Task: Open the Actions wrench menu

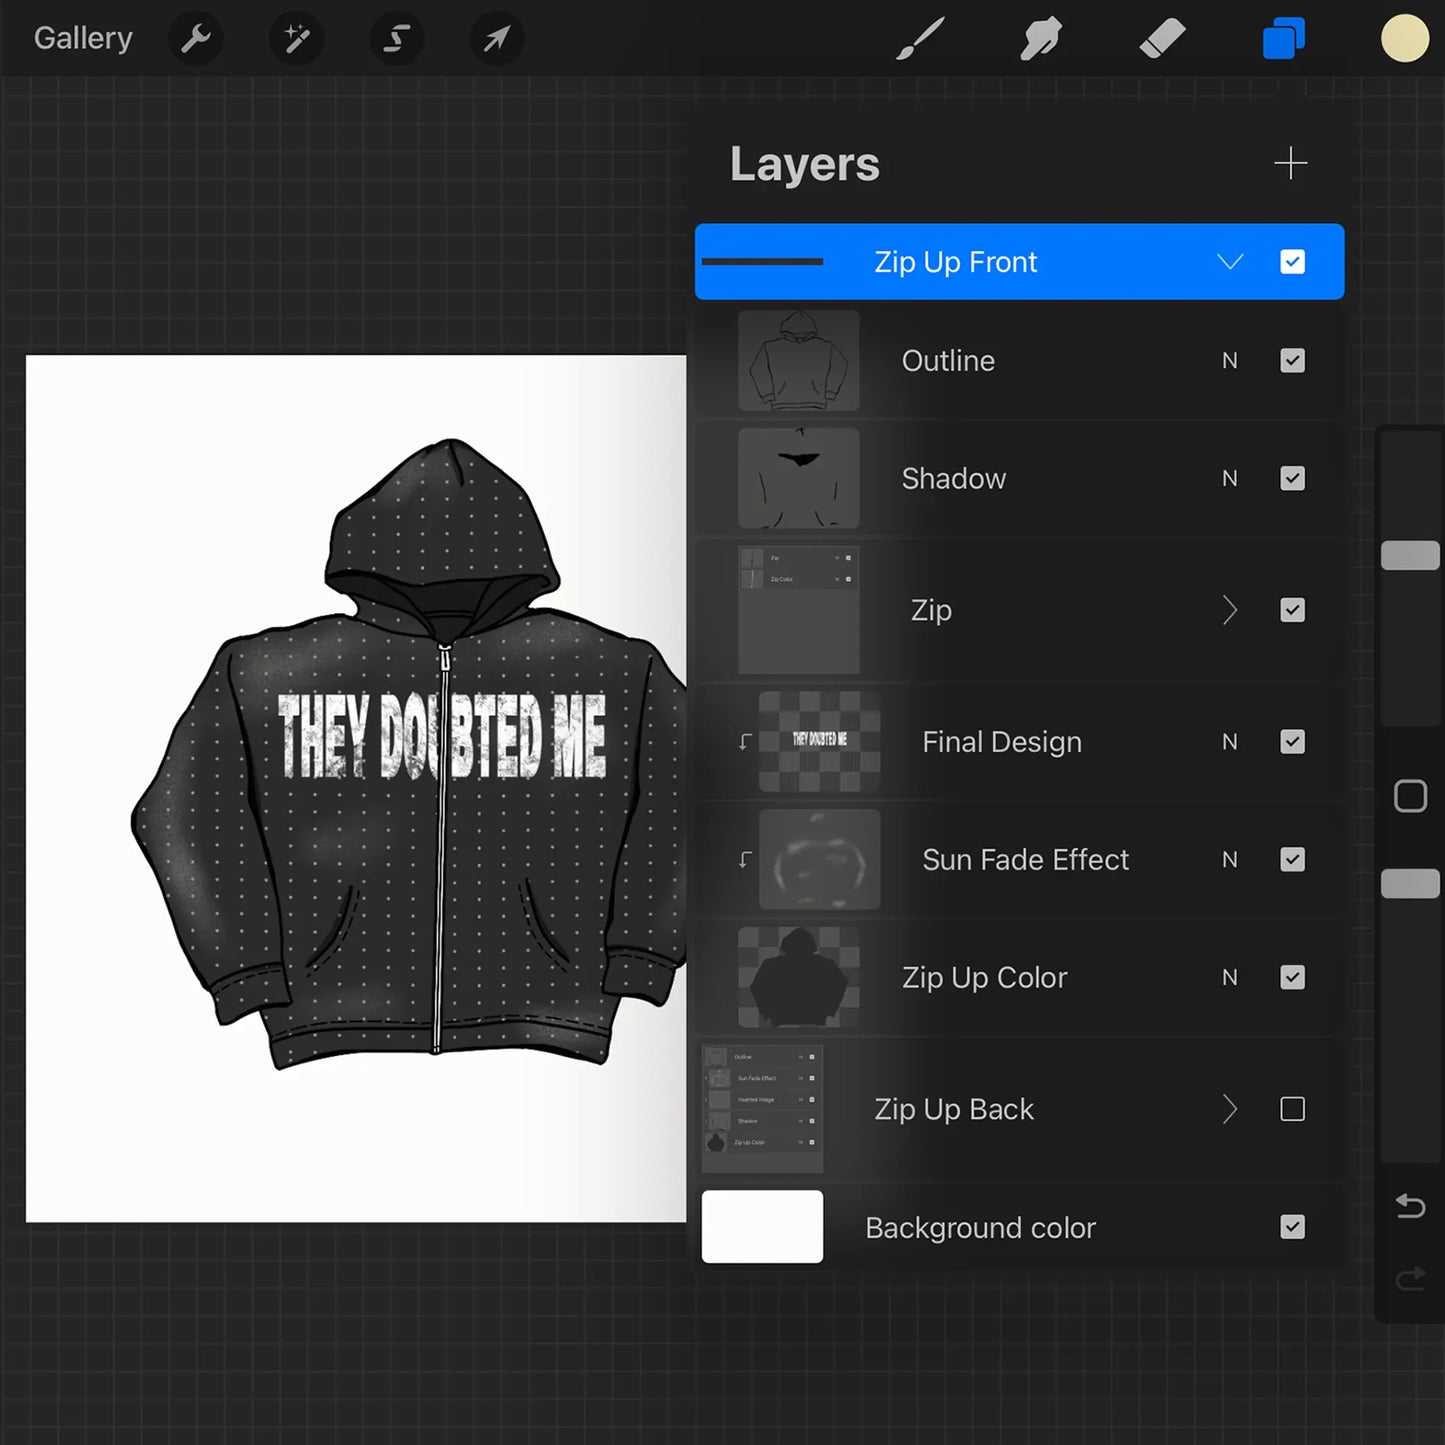Action: (196, 38)
